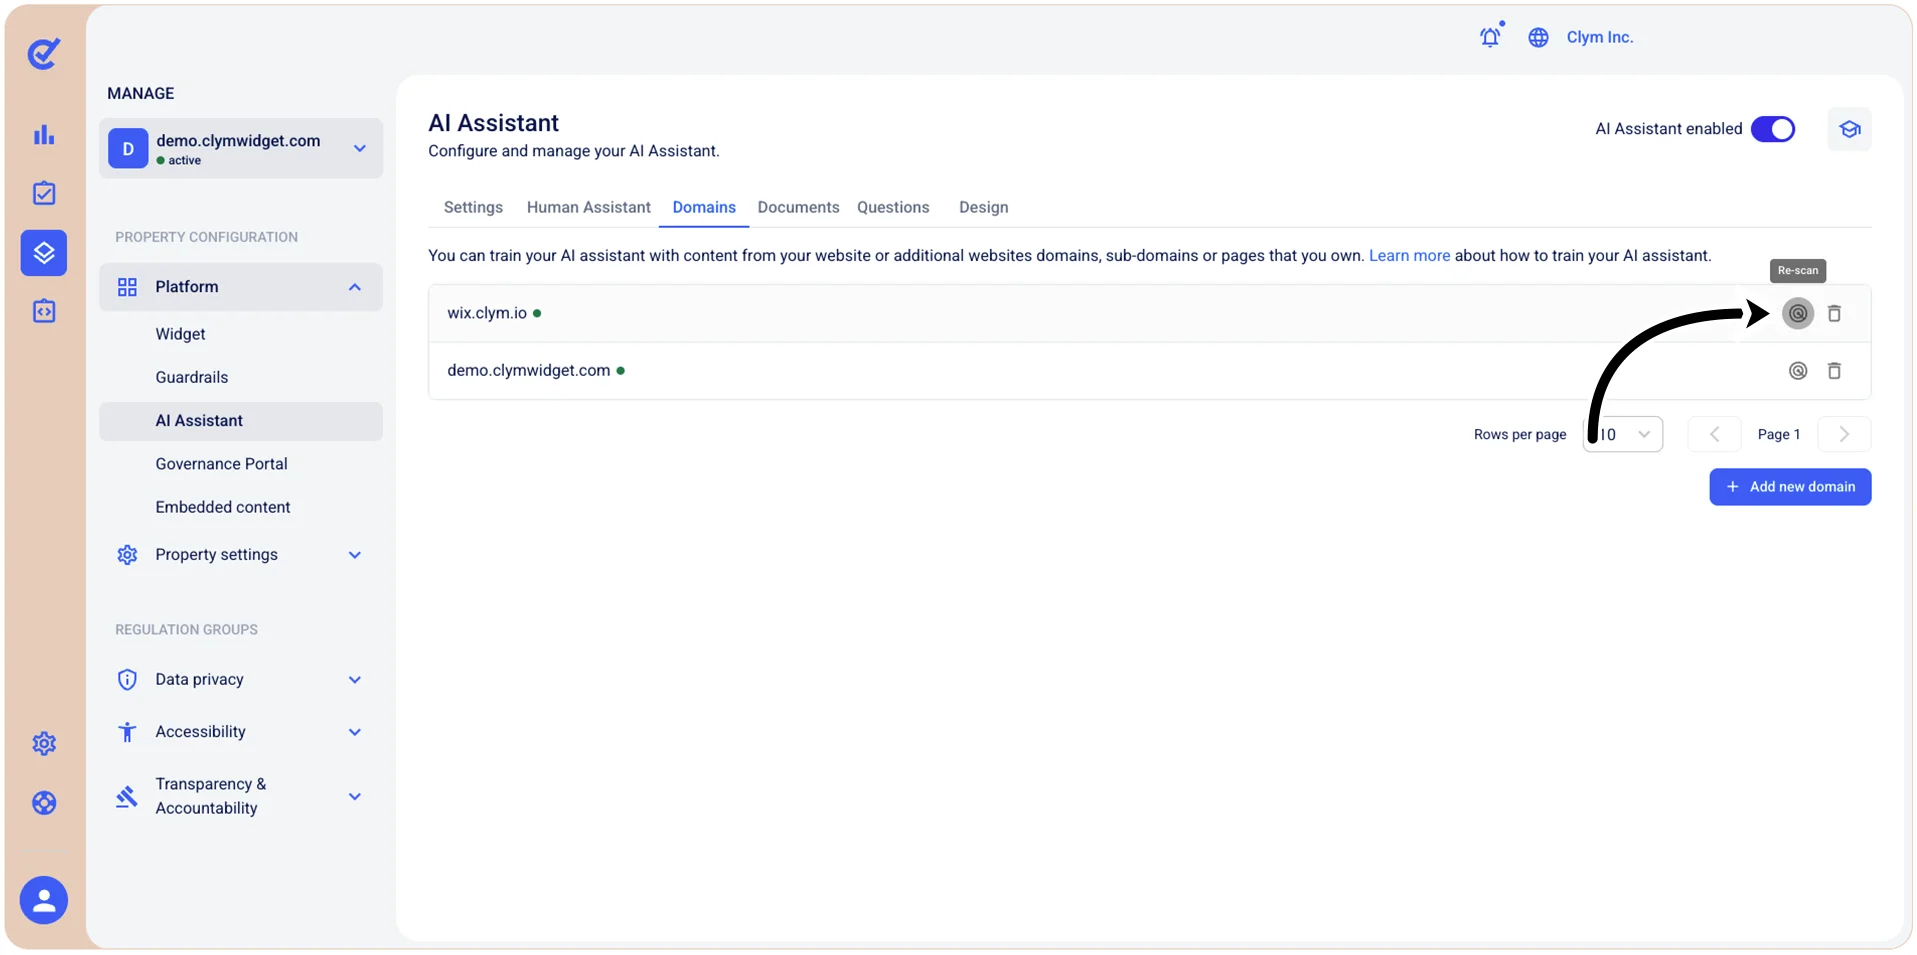This screenshot has height=955, width=1917.
Task: Click the globe language icon
Action: [1538, 37]
